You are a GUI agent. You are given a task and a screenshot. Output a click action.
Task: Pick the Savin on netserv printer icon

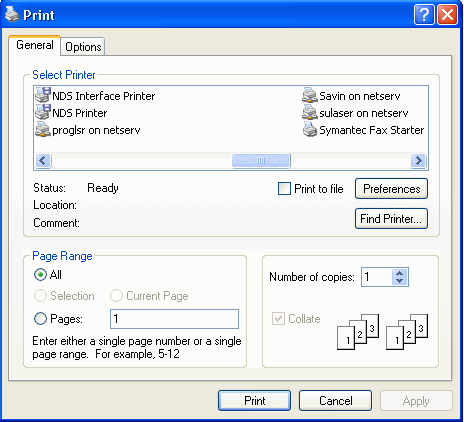(x=310, y=95)
